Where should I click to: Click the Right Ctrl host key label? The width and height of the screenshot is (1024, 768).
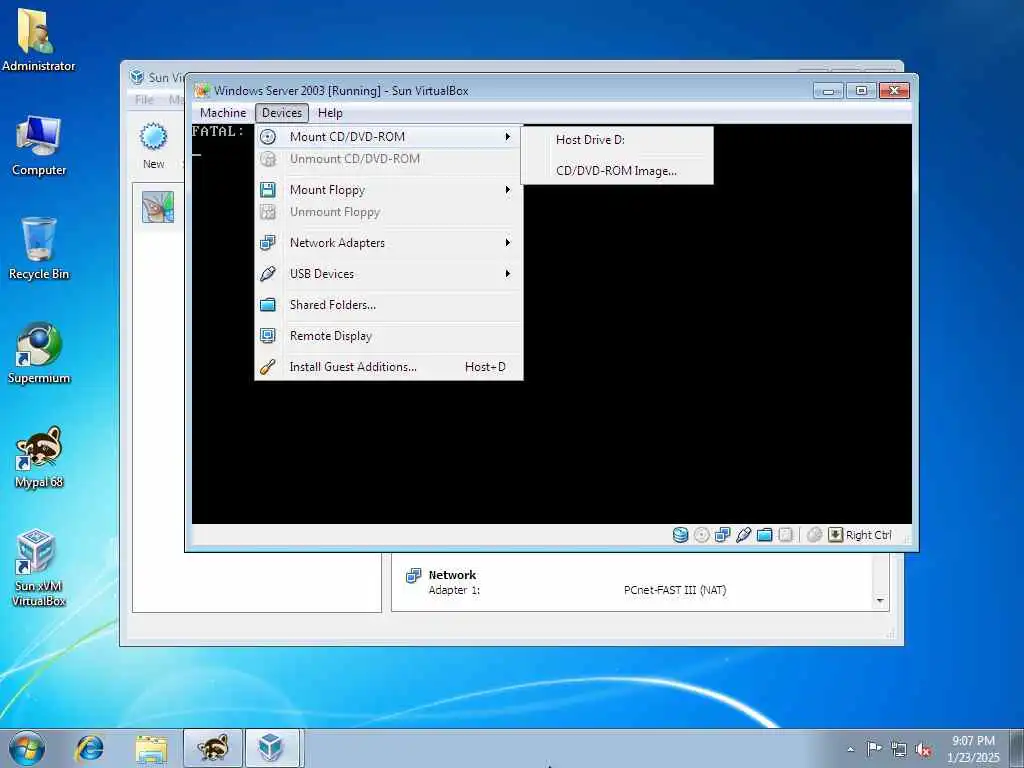[869, 536]
